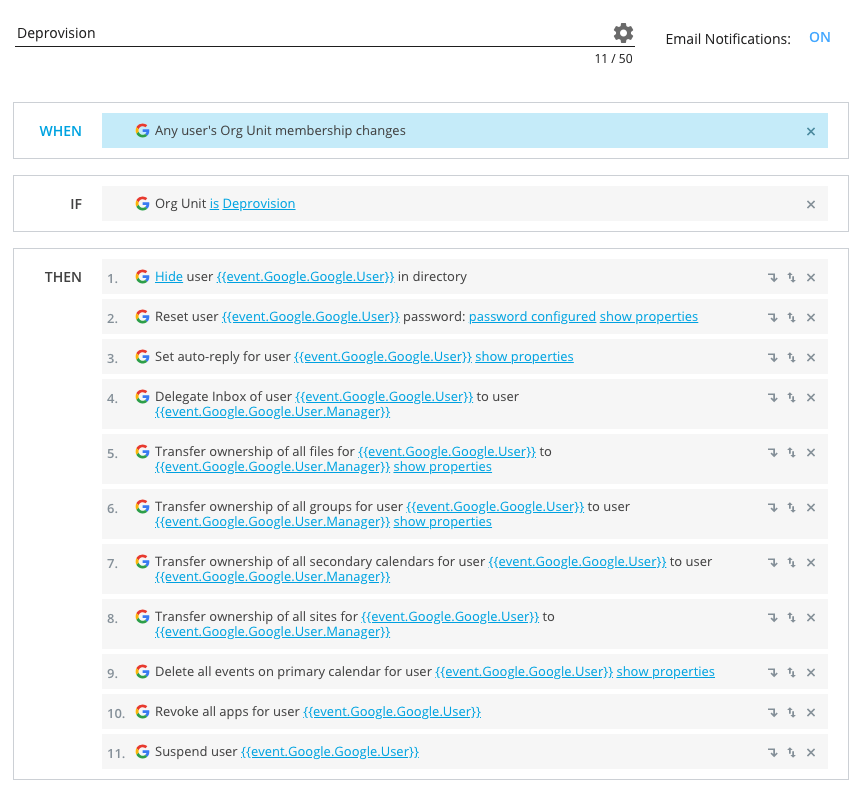Delete the Delegate Inbox action step
The image size is (861, 792).
[x=810, y=397]
